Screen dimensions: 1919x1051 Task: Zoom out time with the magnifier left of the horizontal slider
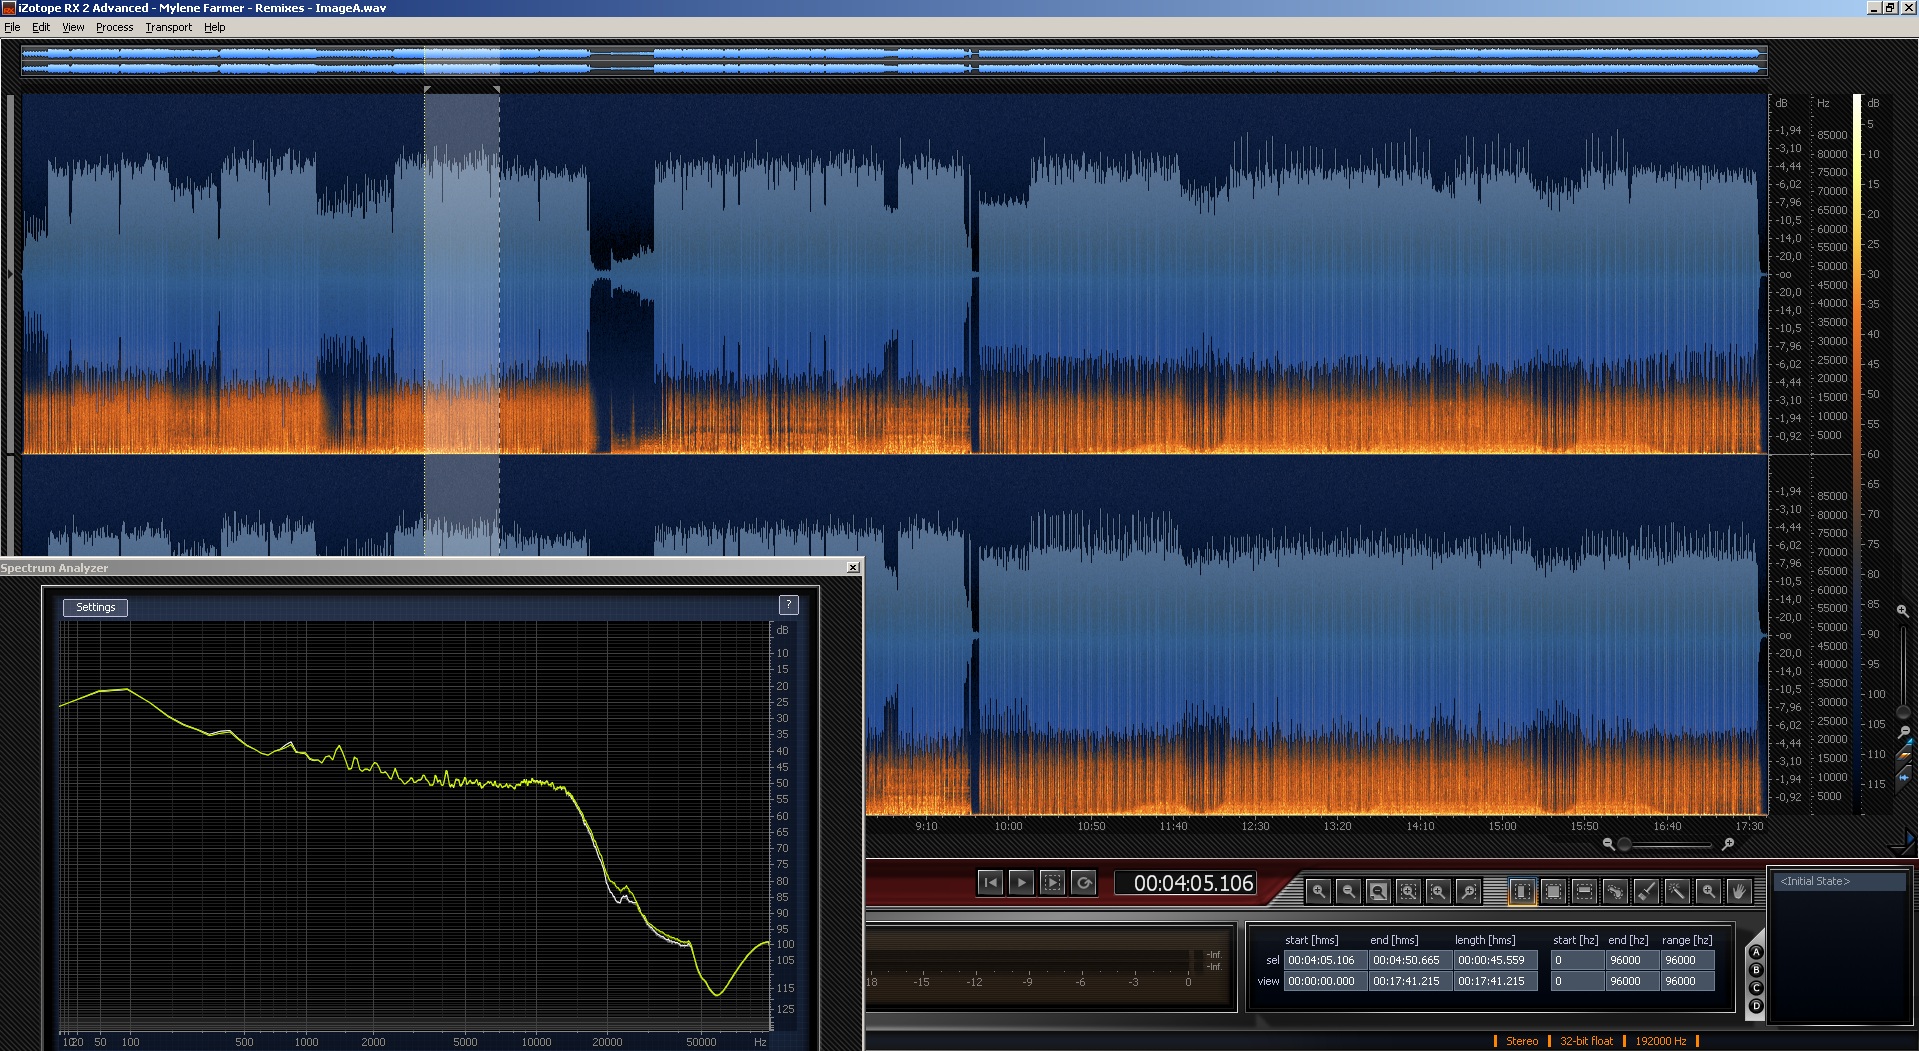(1608, 845)
